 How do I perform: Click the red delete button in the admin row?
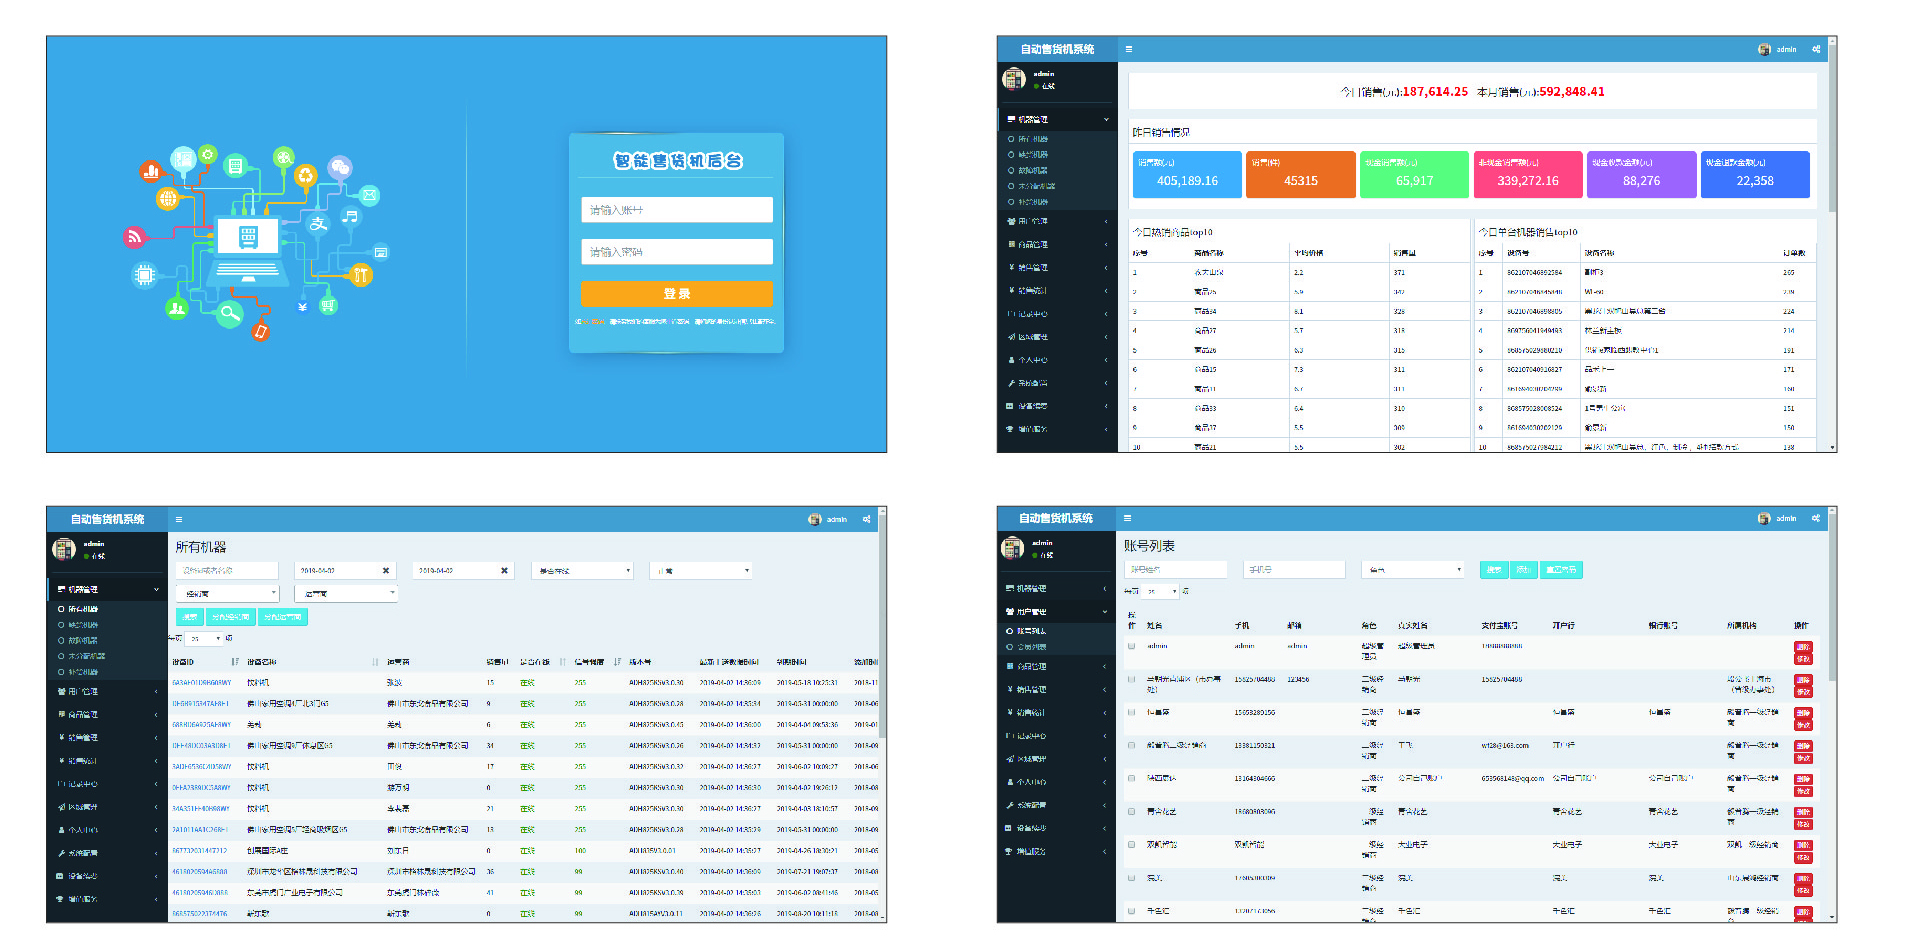click(x=1803, y=647)
